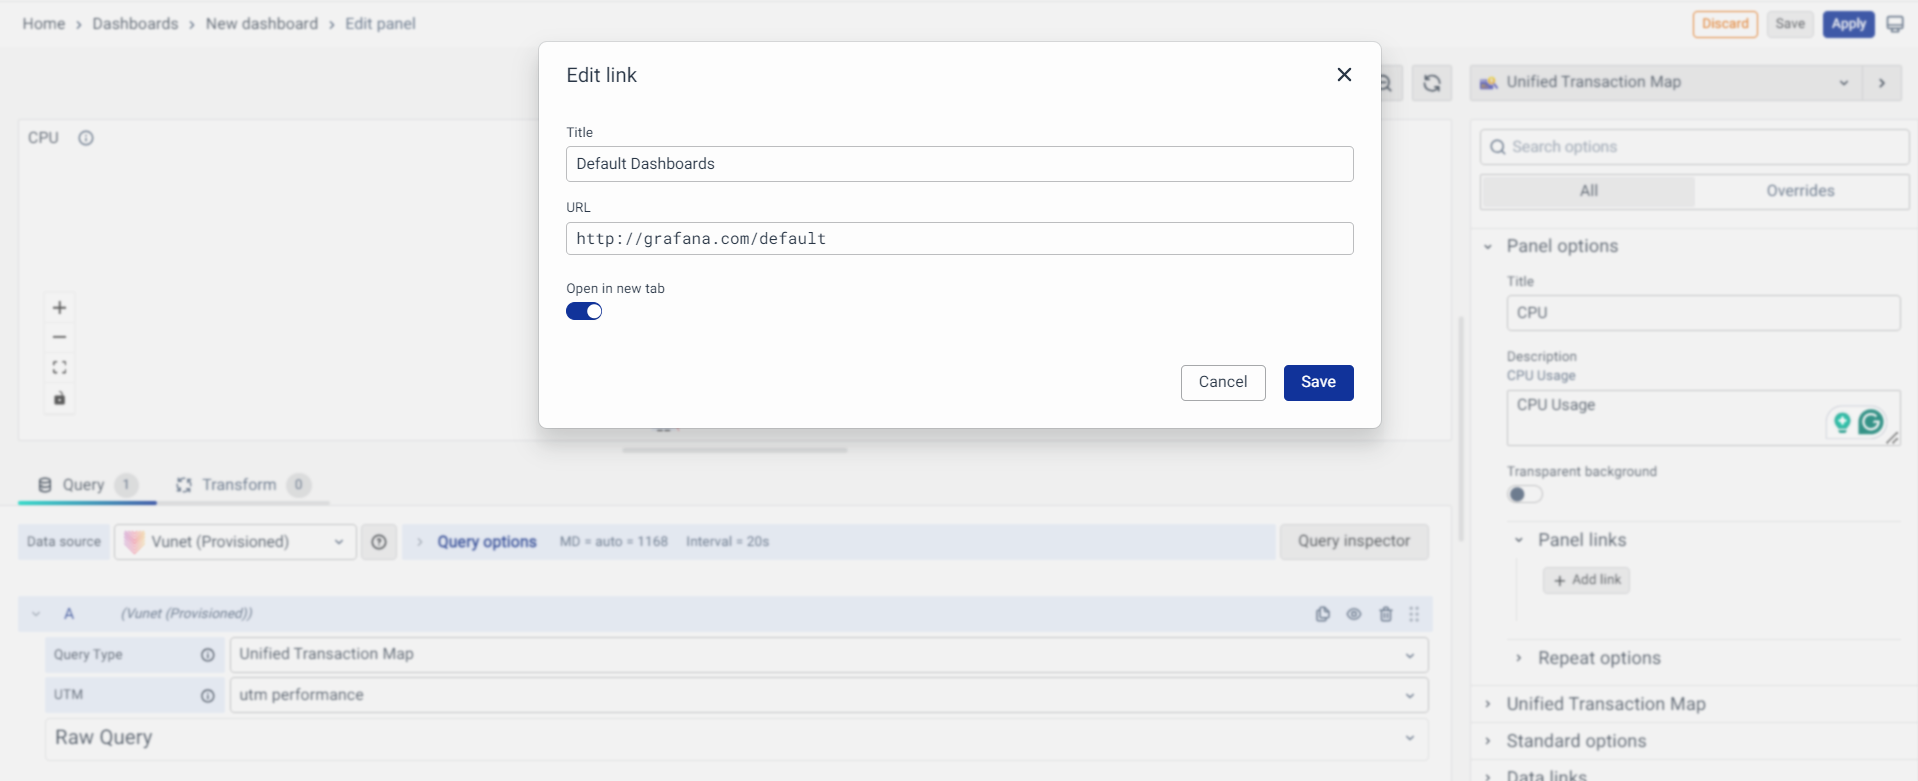Close the Edit link dialog

(x=1344, y=75)
